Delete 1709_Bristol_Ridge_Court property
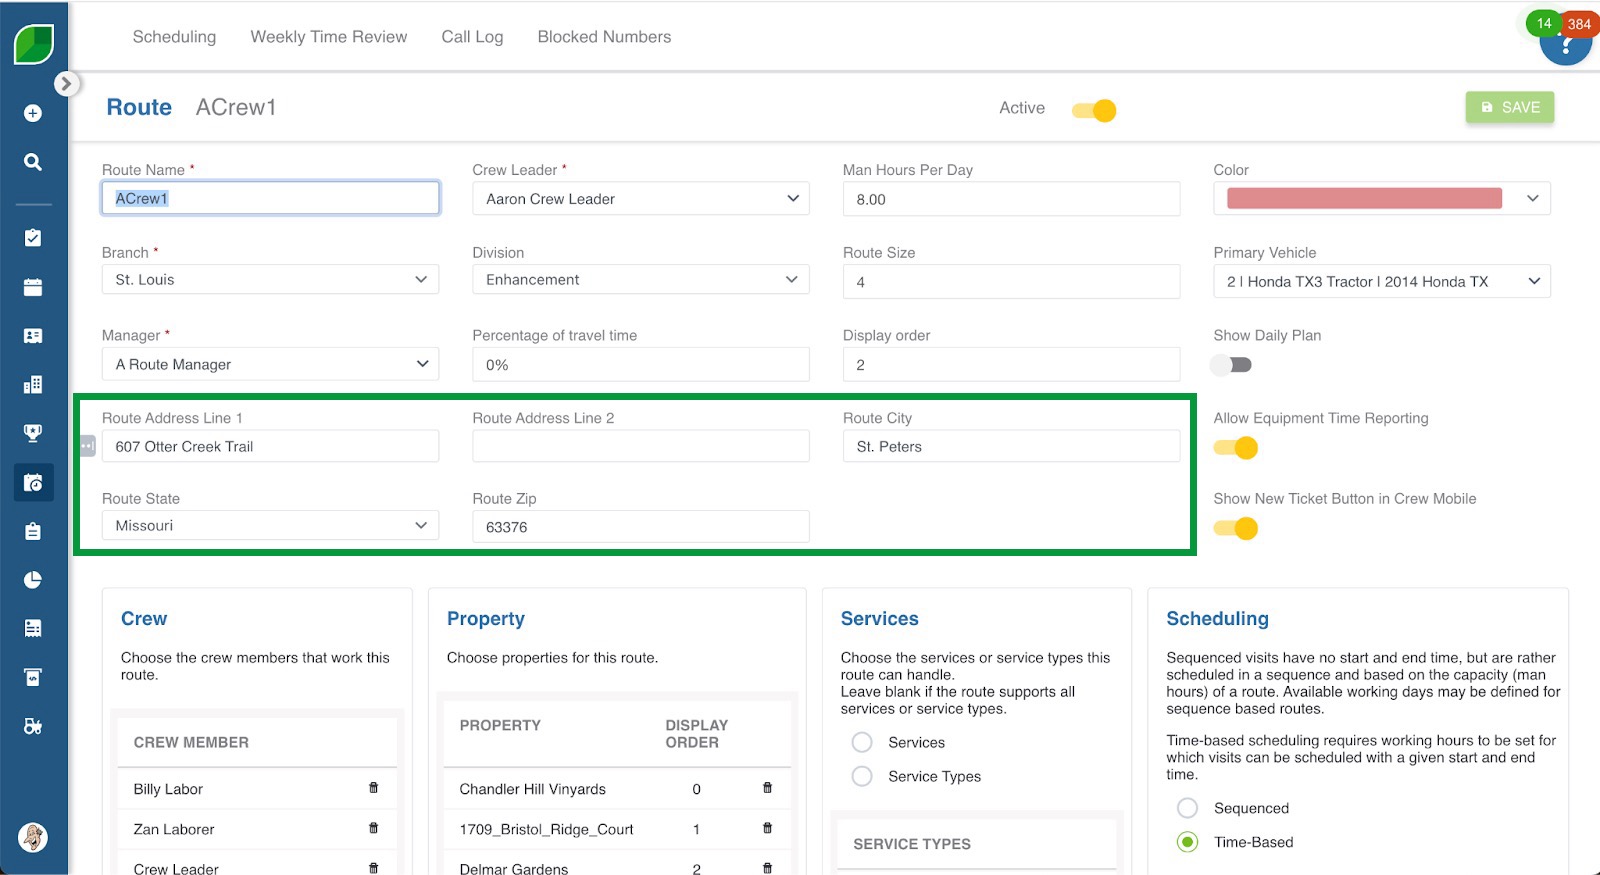Image resolution: width=1600 pixels, height=875 pixels. [x=768, y=828]
